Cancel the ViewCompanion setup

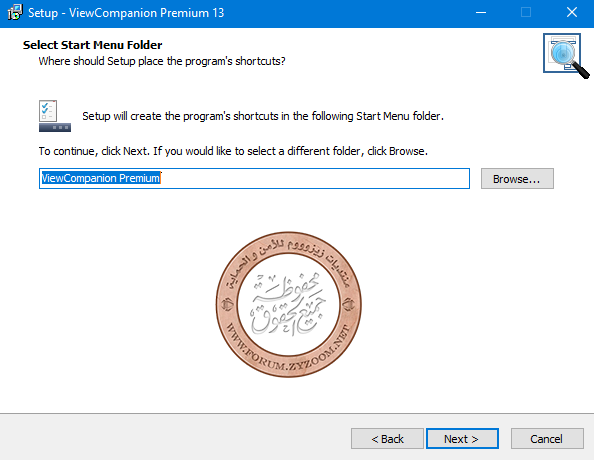click(x=547, y=439)
